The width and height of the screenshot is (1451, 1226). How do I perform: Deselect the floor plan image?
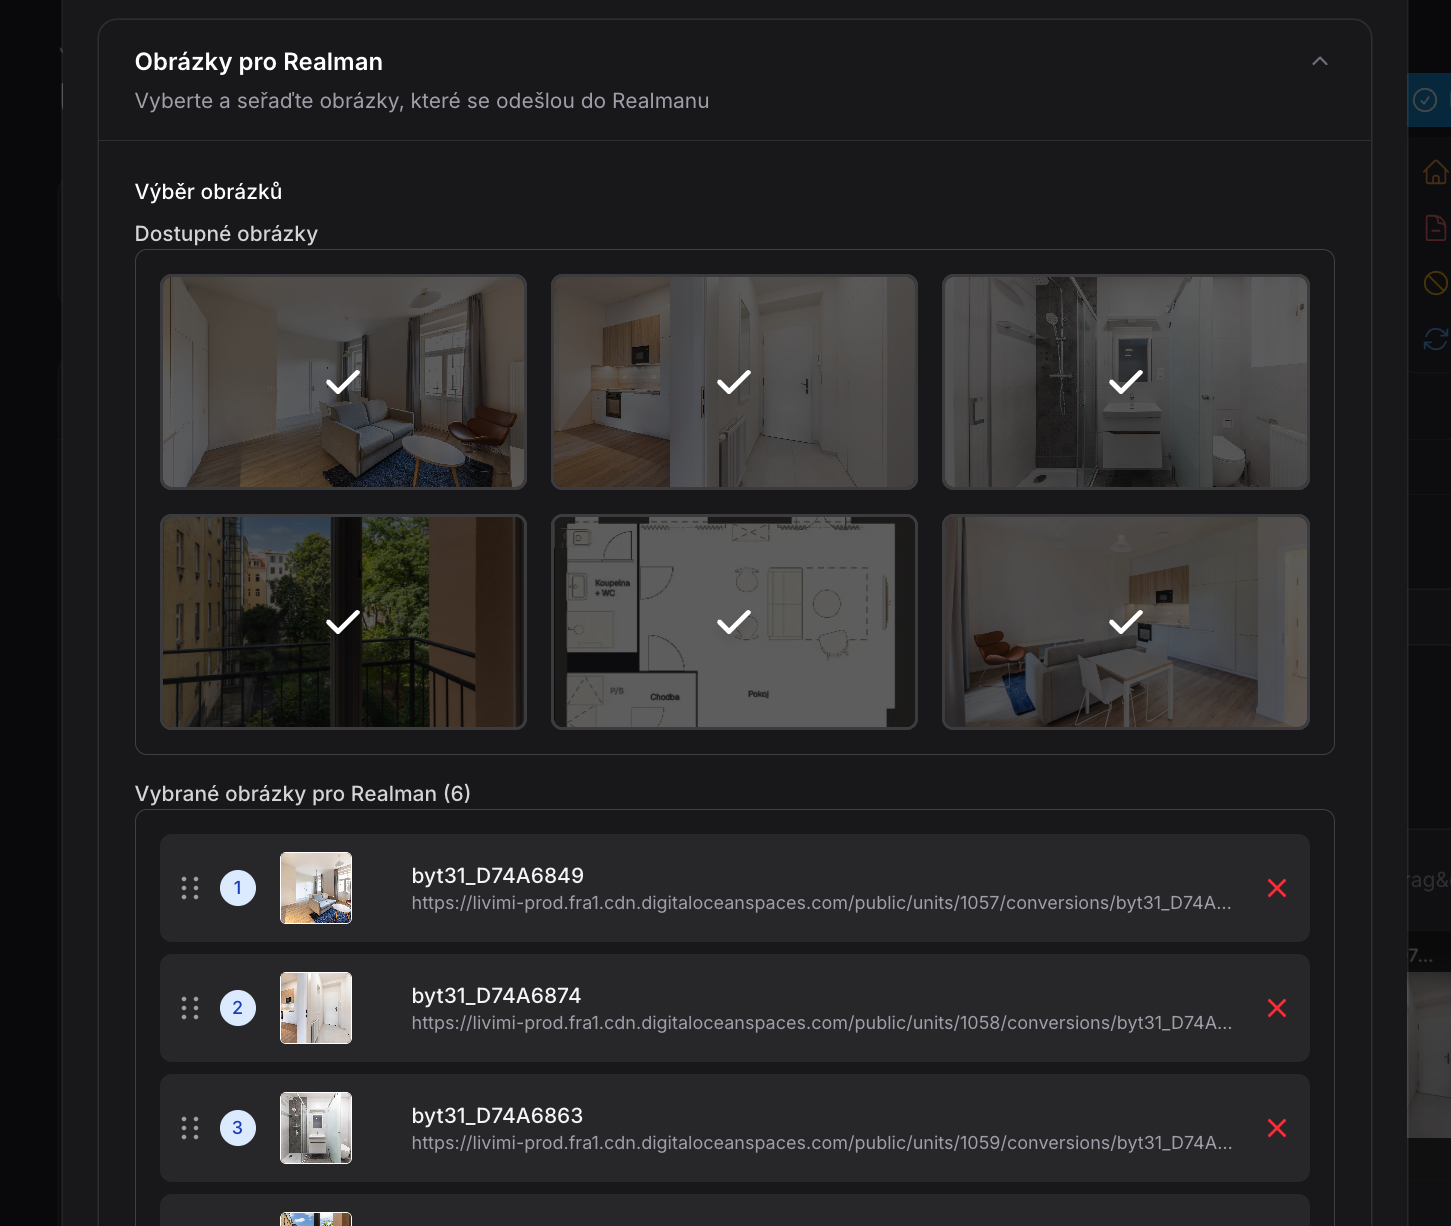coord(734,622)
